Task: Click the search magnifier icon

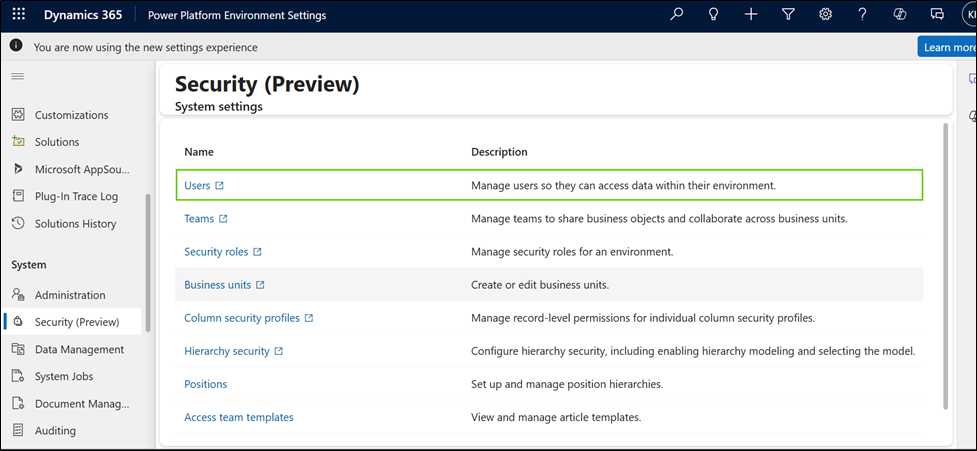Action: pyautogui.click(x=677, y=15)
